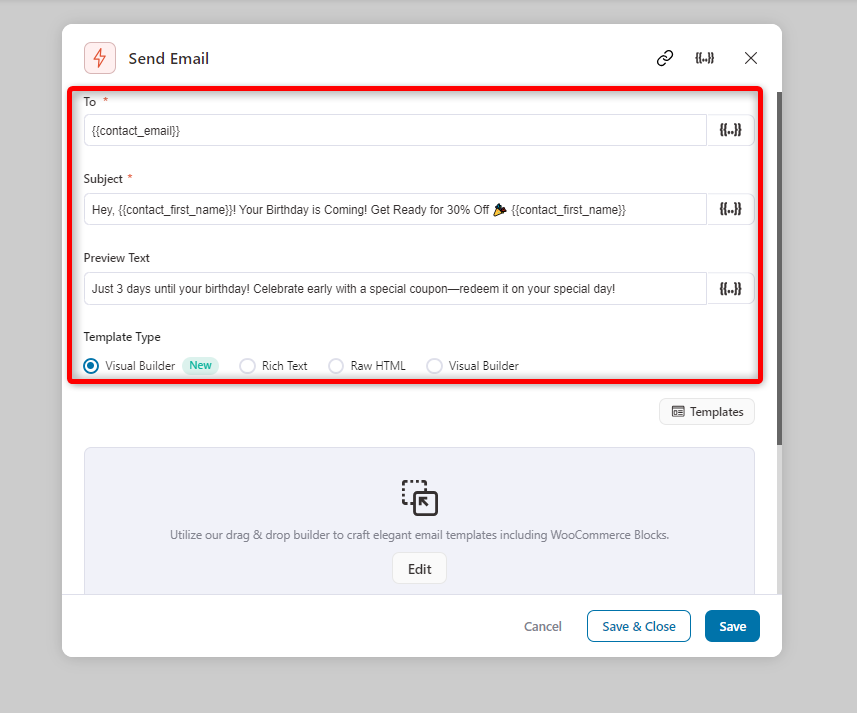Select the Raw HTML template type
Screen dimensions: 857x713
pyautogui.click(x=336, y=366)
